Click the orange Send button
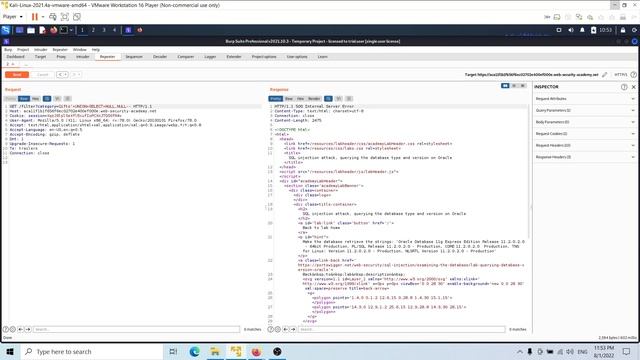The width and height of the screenshot is (640, 360). [x=17, y=75]
